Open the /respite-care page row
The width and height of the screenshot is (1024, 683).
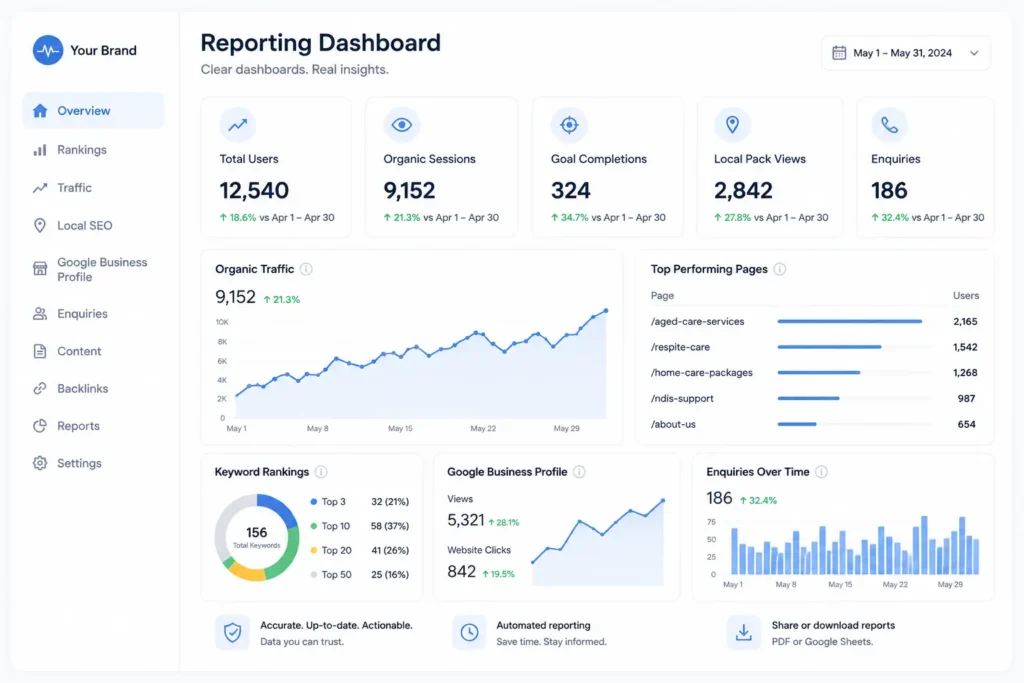point(814,347)
